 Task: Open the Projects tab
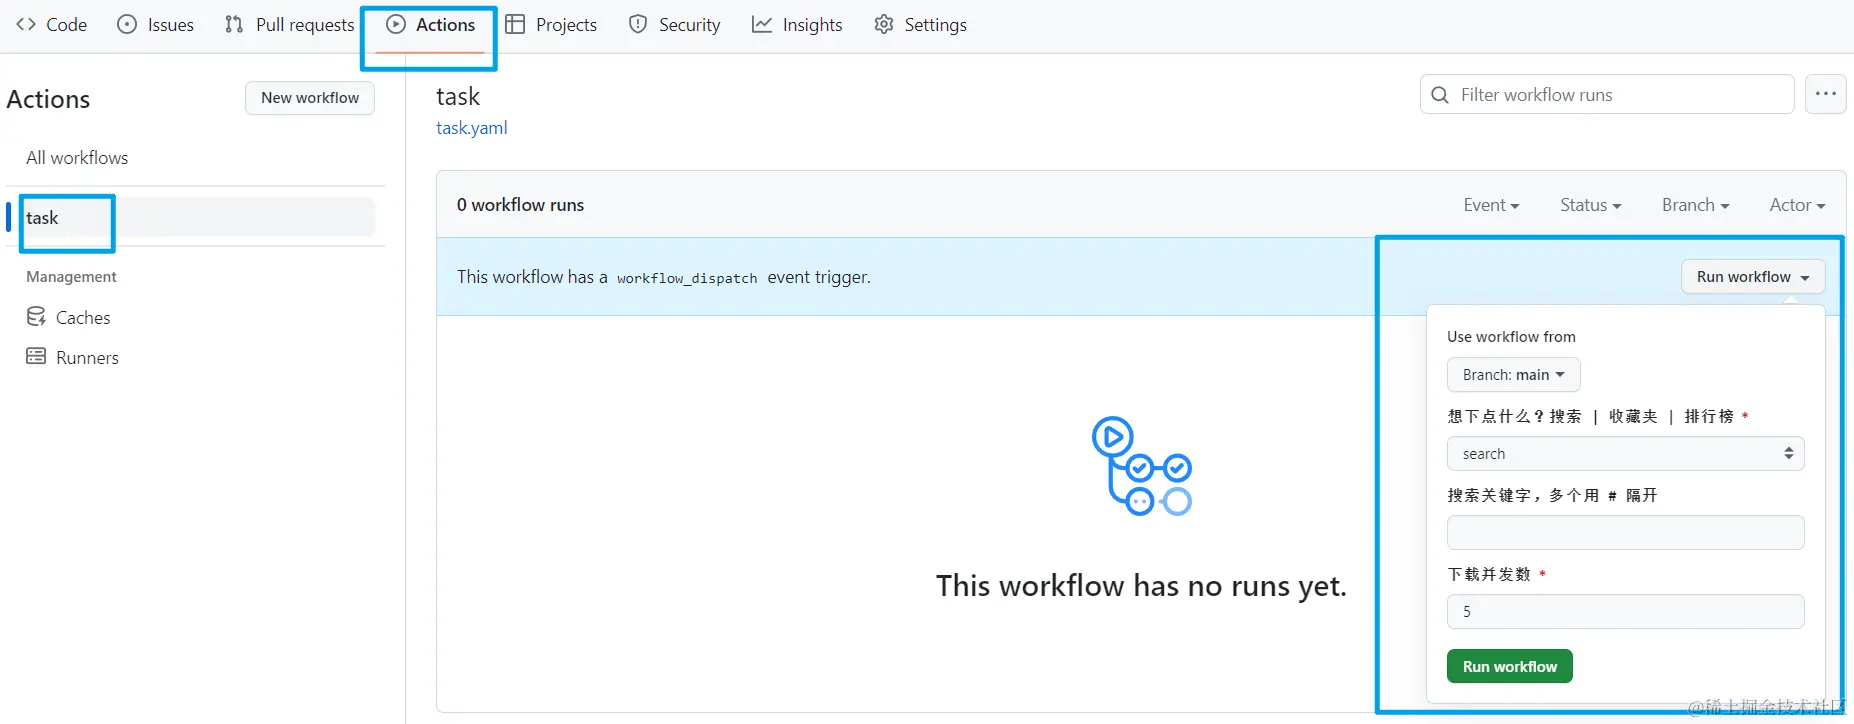pos(551,25)
